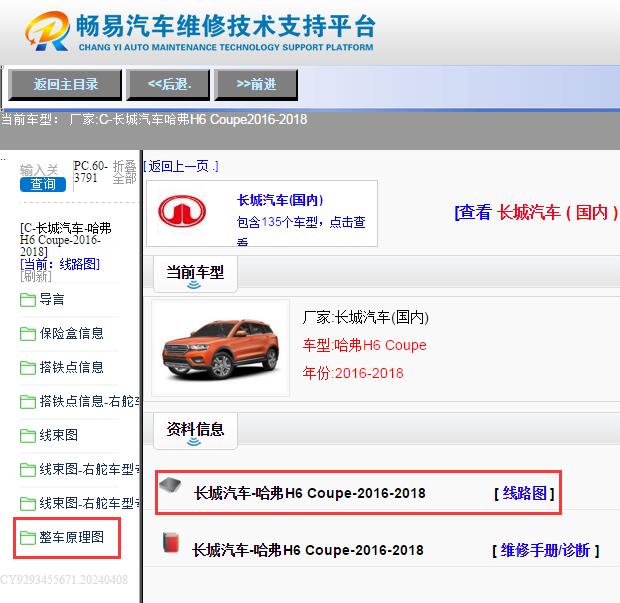
Task: Open the 返回上一页 link
Action: point(181,166)
